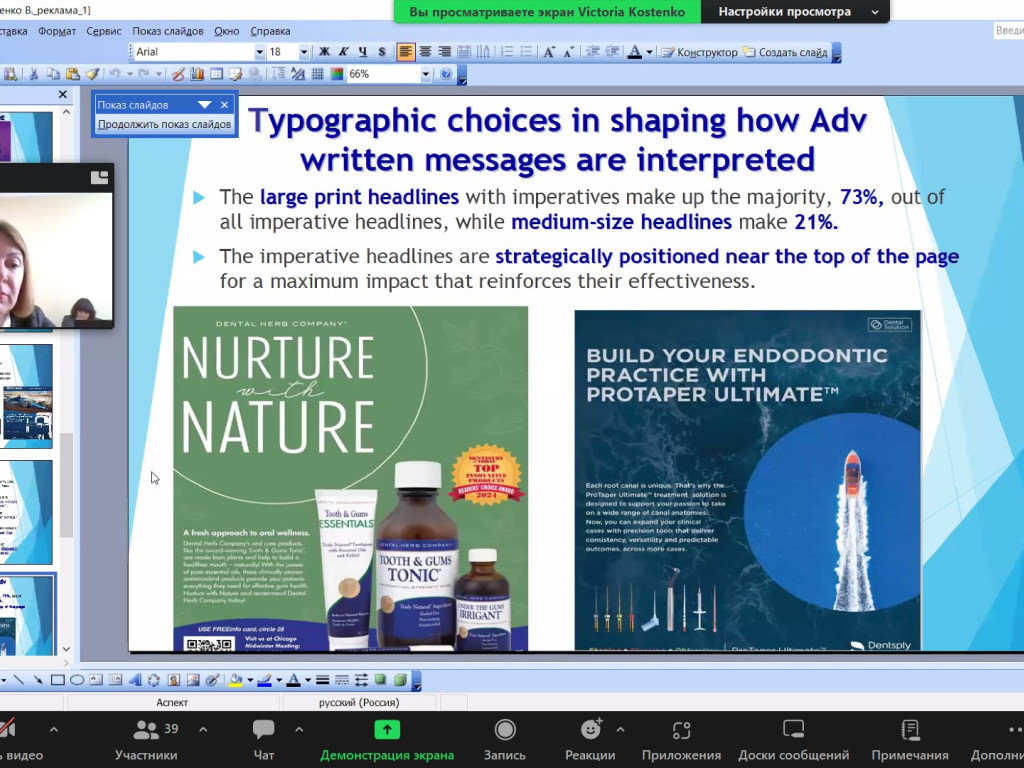Click the Copy icon

[x=53, y=74]
